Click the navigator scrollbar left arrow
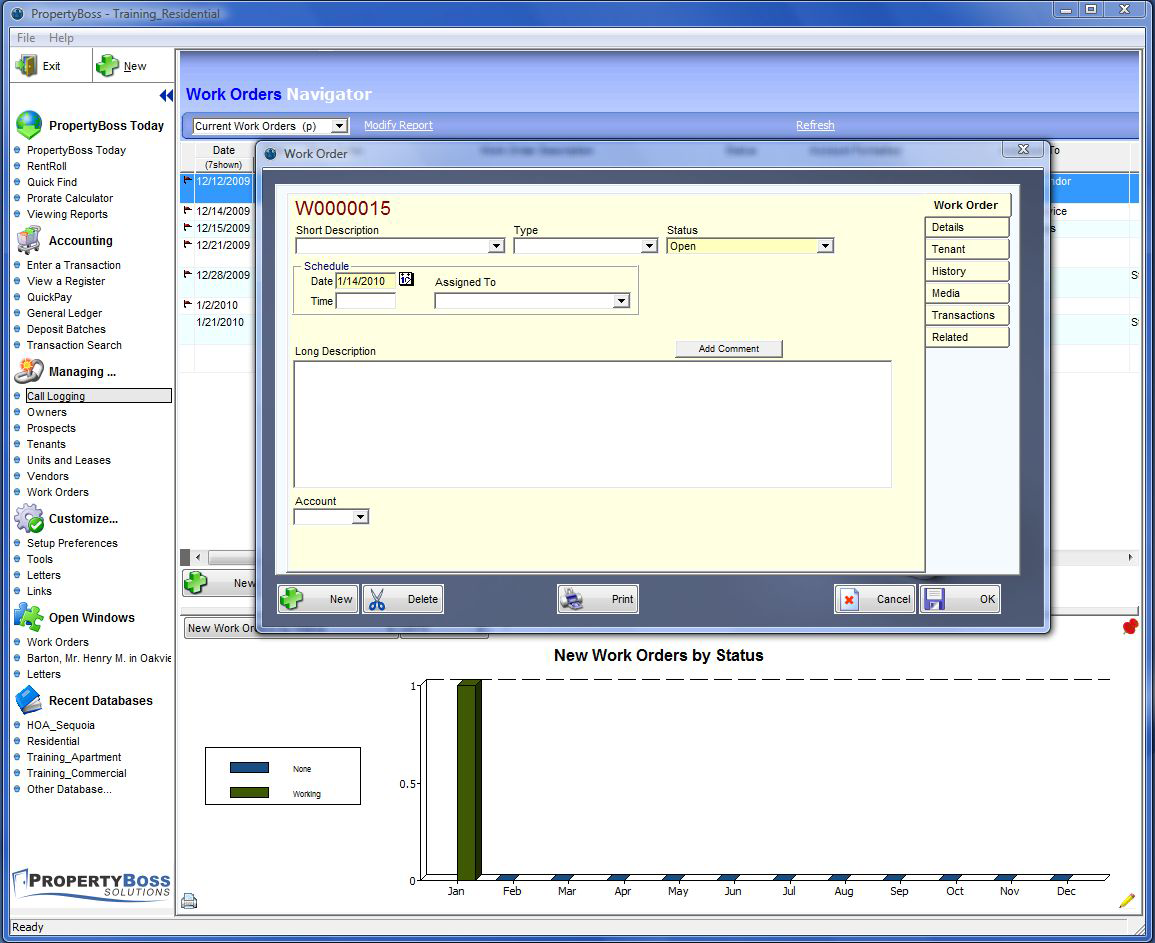 pos(197,558)
